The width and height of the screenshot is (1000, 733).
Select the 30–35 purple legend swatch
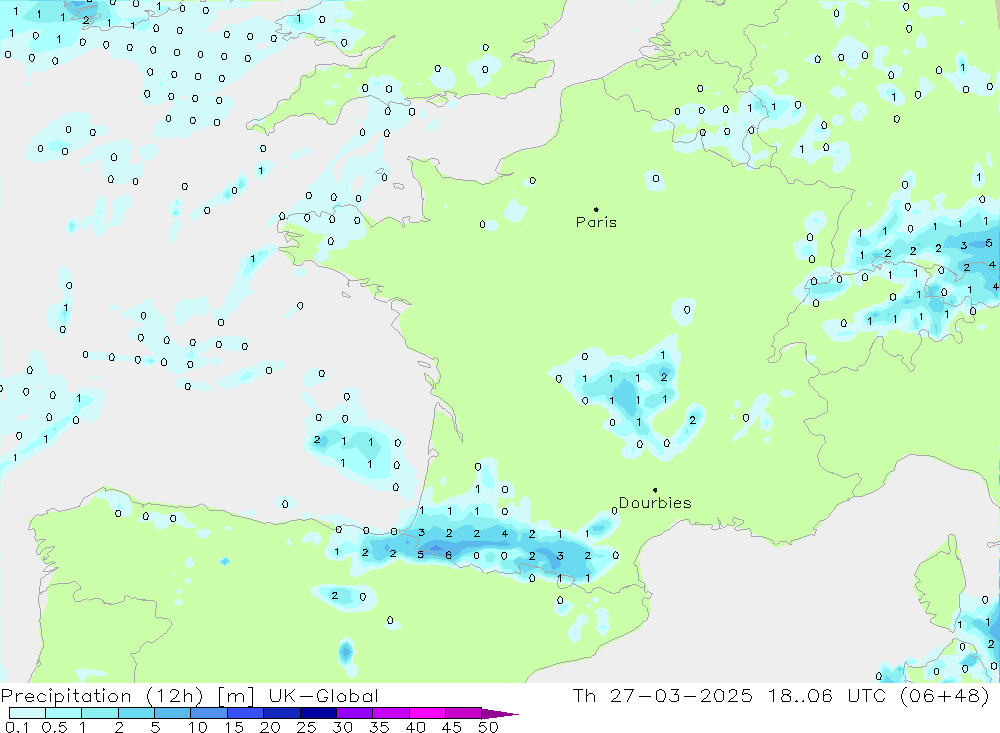pyautogui.click(x=354, y=713)
